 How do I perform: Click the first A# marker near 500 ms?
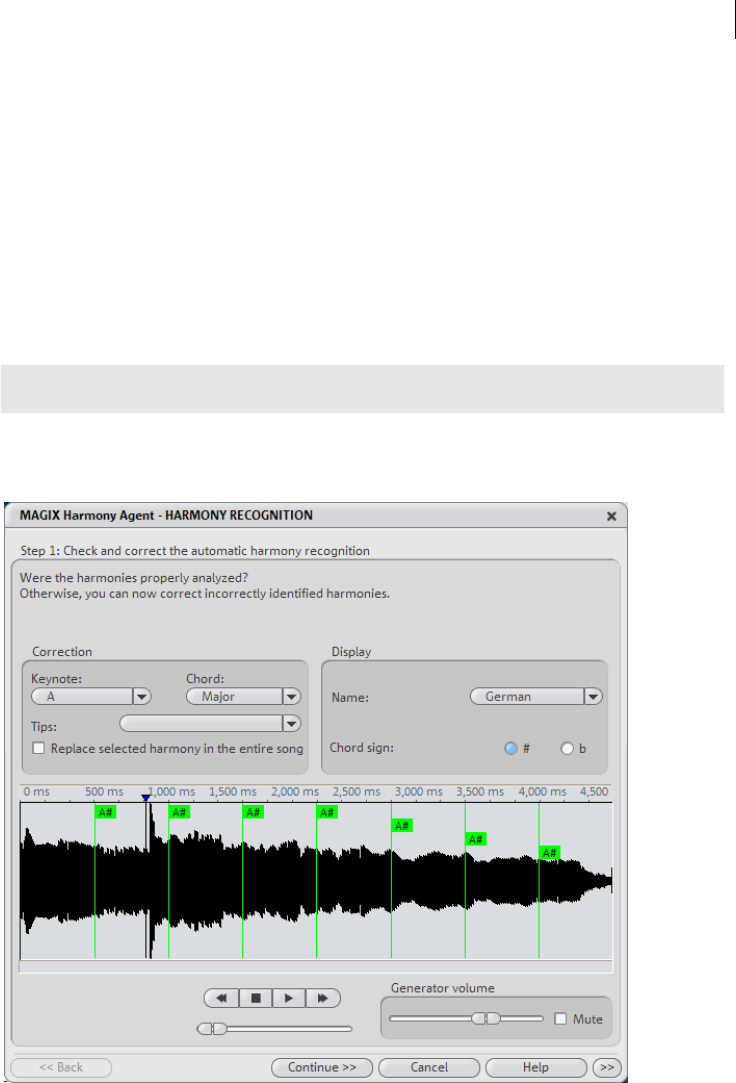click(106, 812)
